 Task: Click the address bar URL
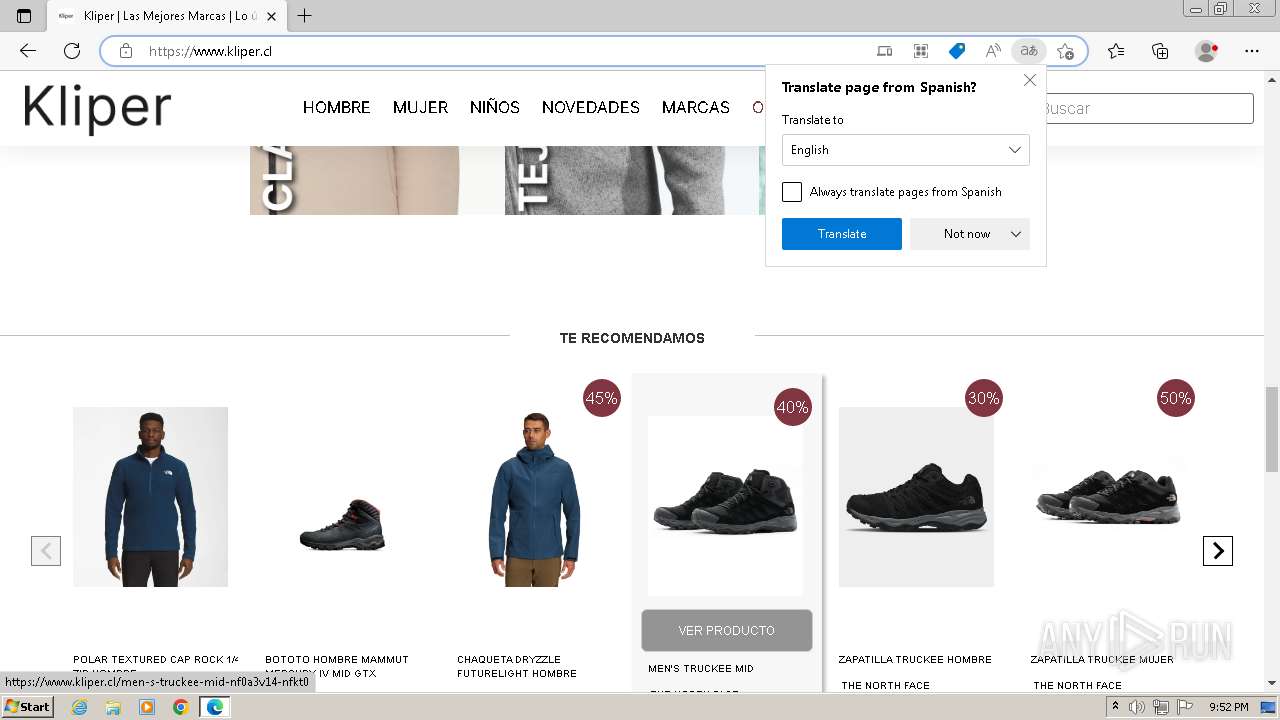pyautogui.click(x=210, y=51)
